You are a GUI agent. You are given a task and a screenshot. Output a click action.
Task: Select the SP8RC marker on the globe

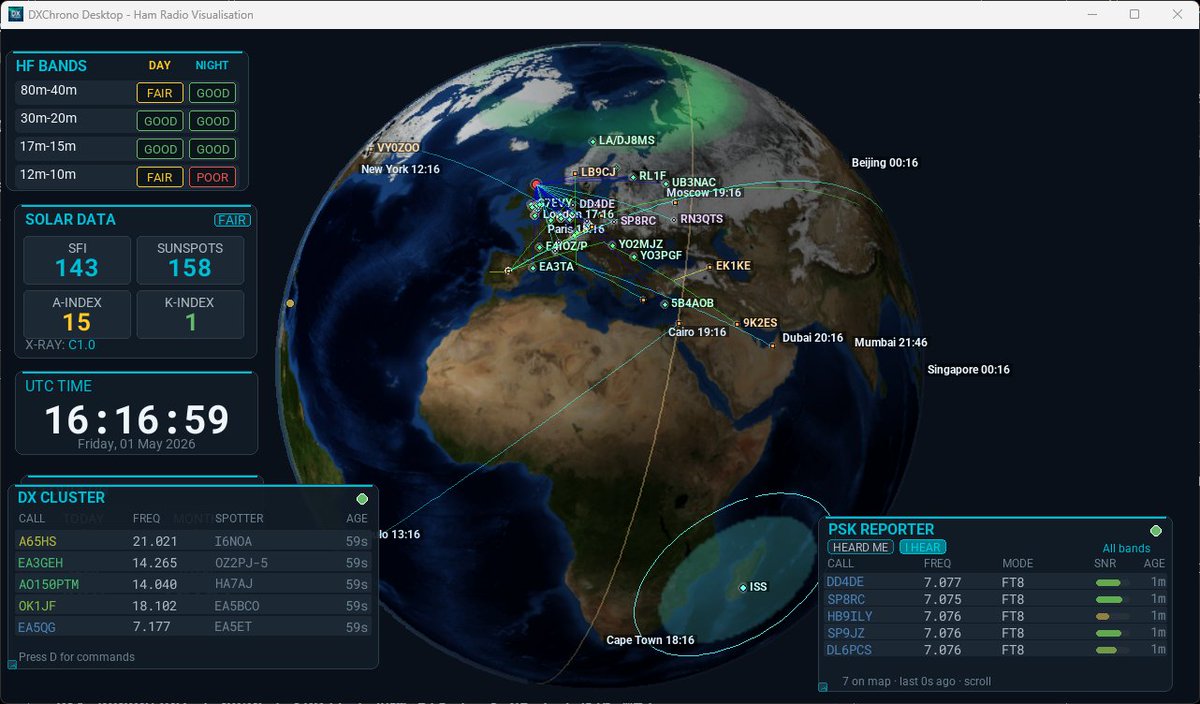[614, 221]
